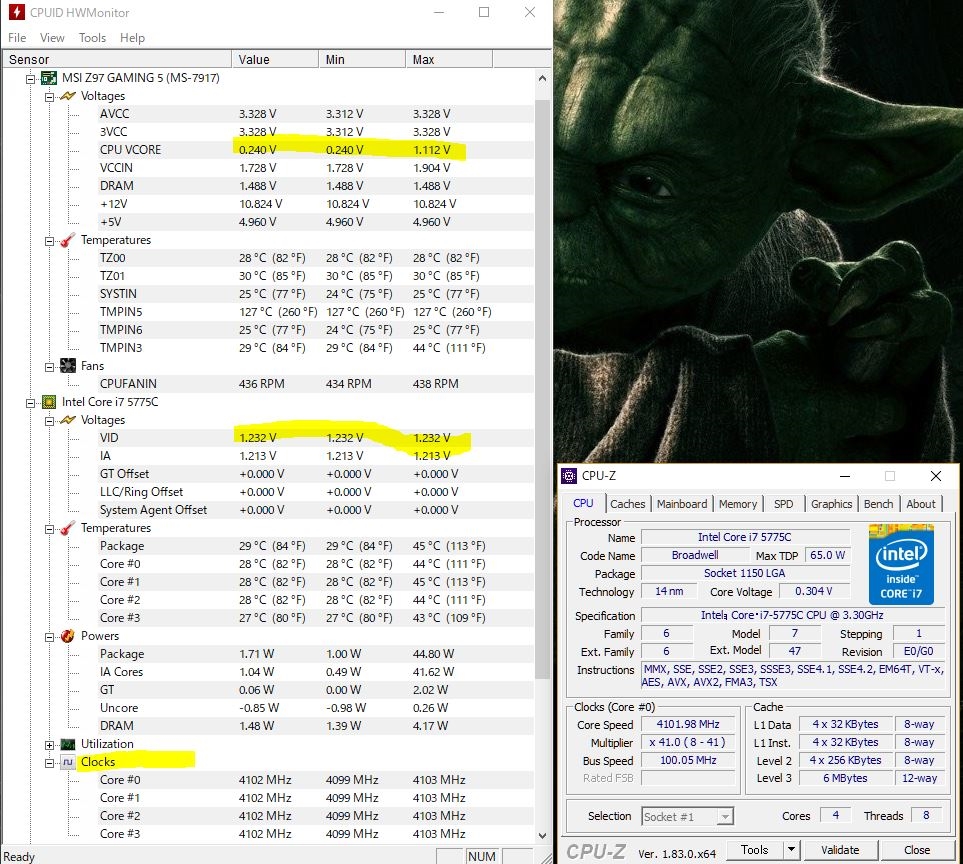Image resolution: width=963 pixels, height=864 pixels.
Task: Click the mainboard Temperatures thermometer icon
Action: (x=68, y=240)
